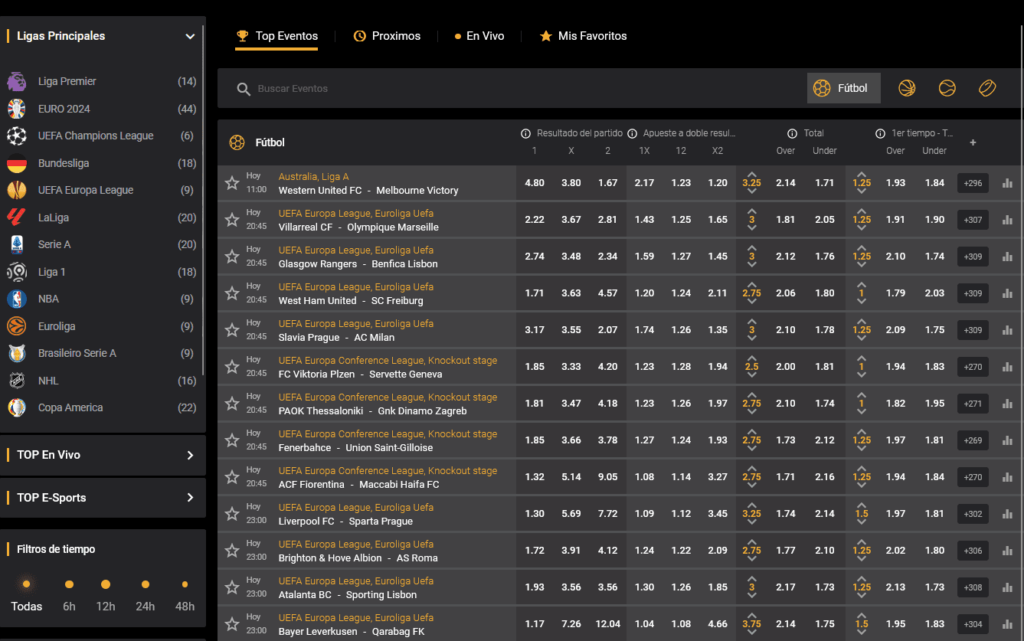Expand the TOP E-Sports section
The height and width of the screenshot is (641, 1024).
(103, 498)
